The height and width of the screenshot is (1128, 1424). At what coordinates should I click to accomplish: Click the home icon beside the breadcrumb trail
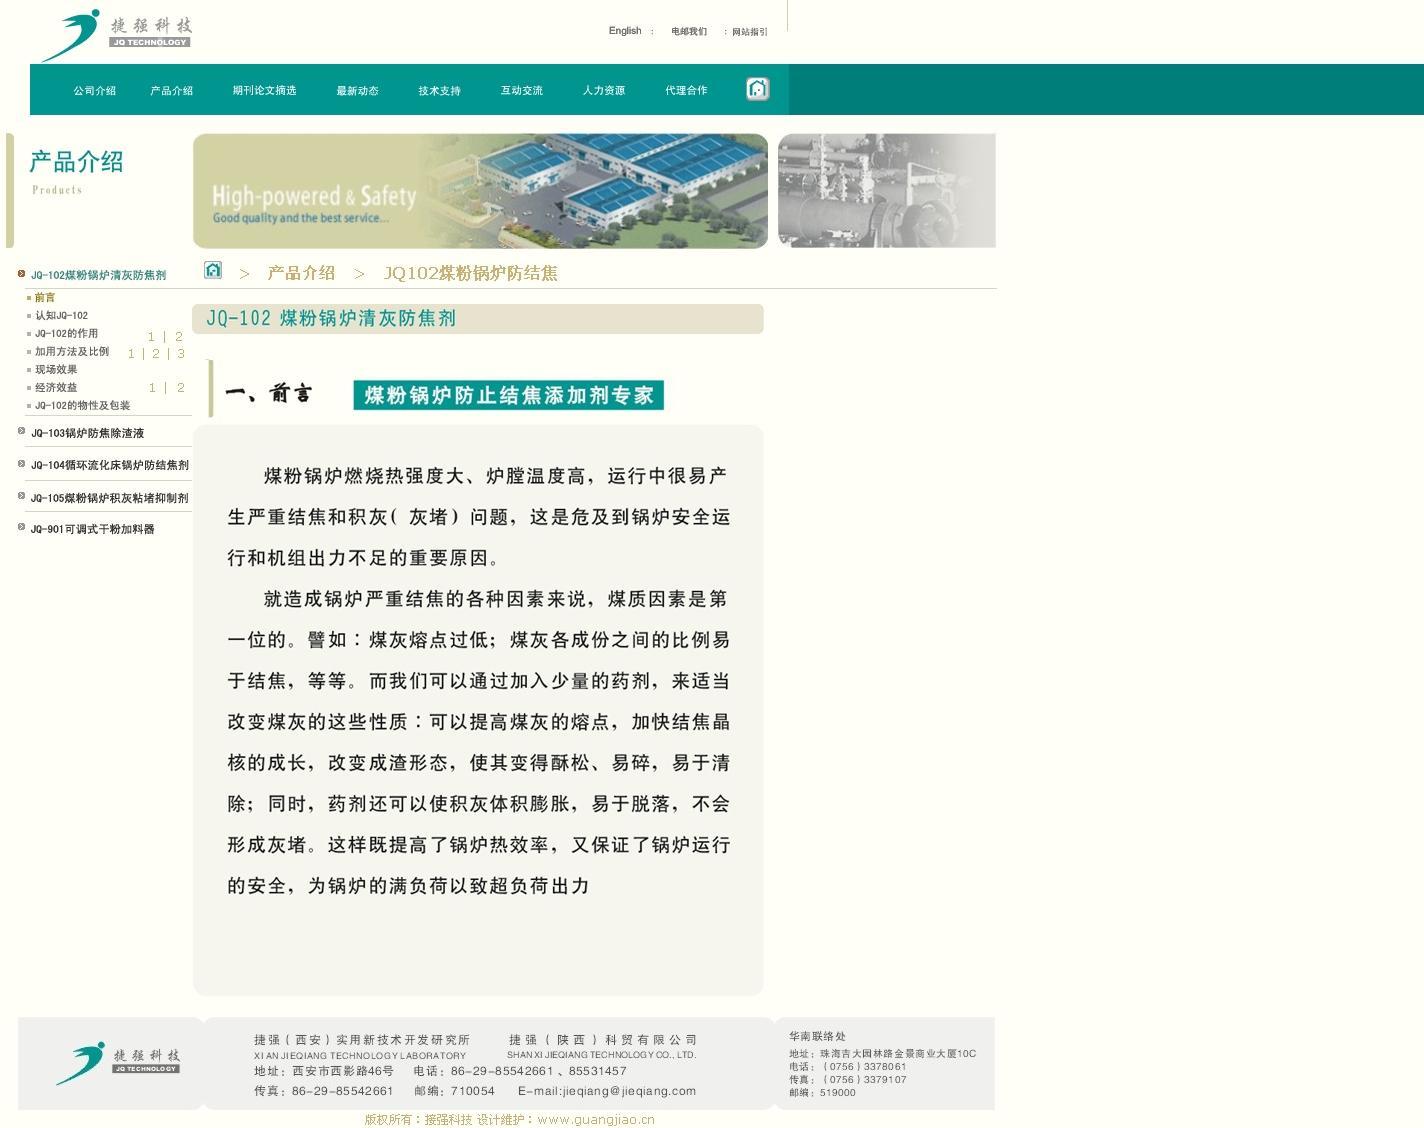(x=213, y=270)
